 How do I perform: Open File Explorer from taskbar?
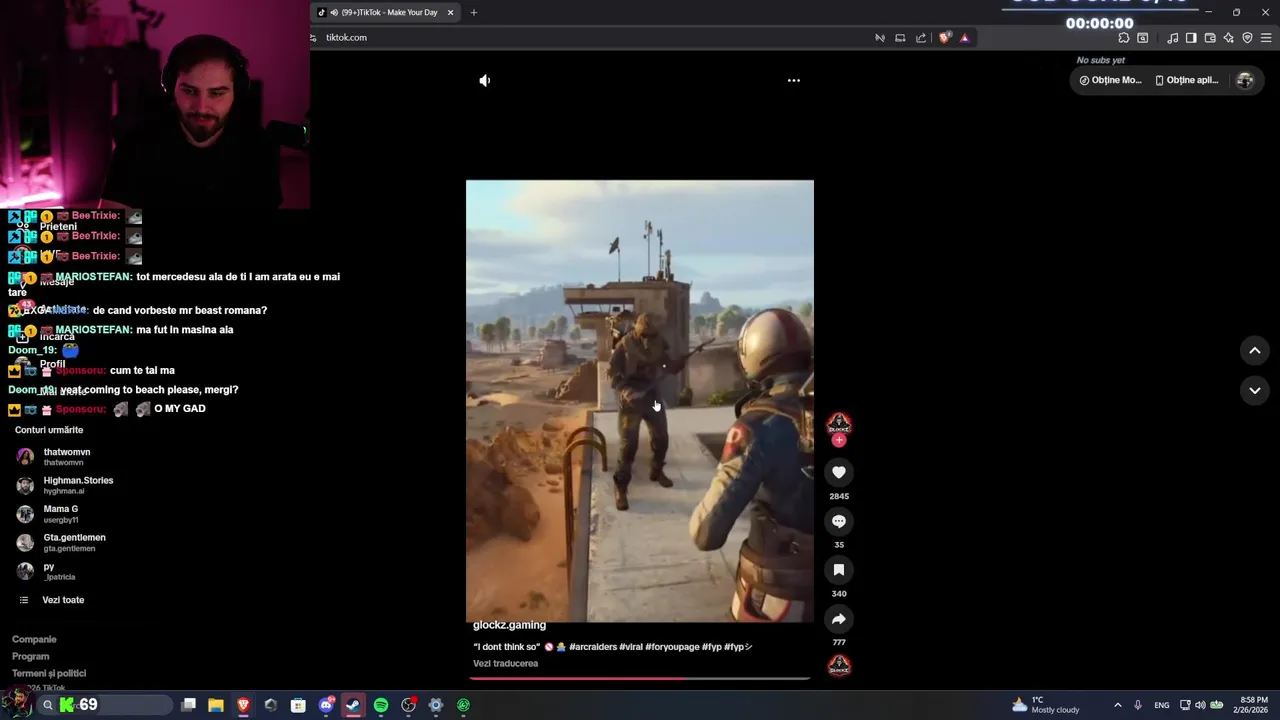pos(215,705)
